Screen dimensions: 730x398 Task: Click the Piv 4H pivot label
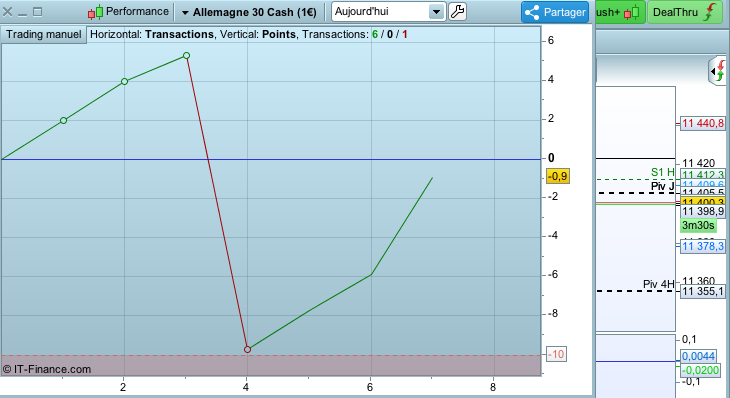(x=658, y=284)
